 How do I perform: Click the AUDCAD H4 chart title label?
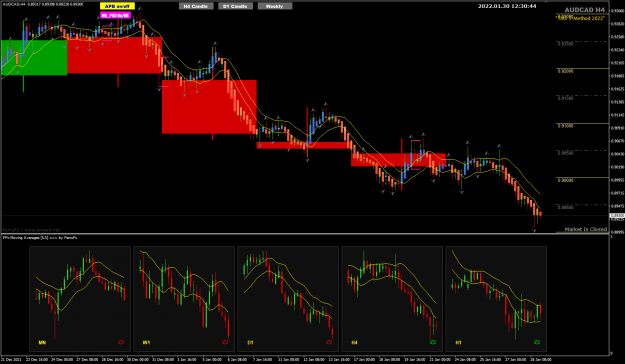point(584,10)
